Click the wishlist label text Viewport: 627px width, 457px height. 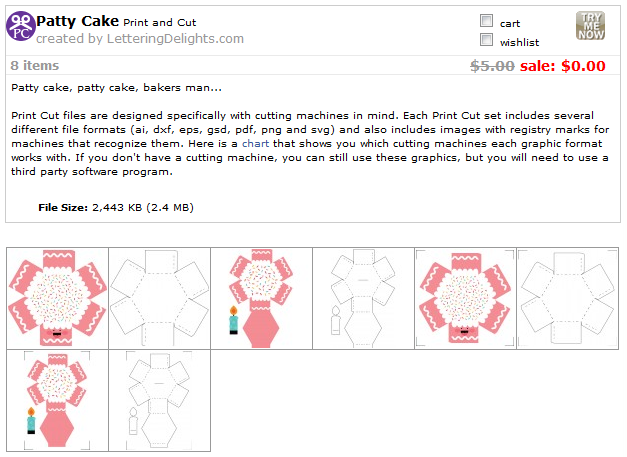coord(519,43)
